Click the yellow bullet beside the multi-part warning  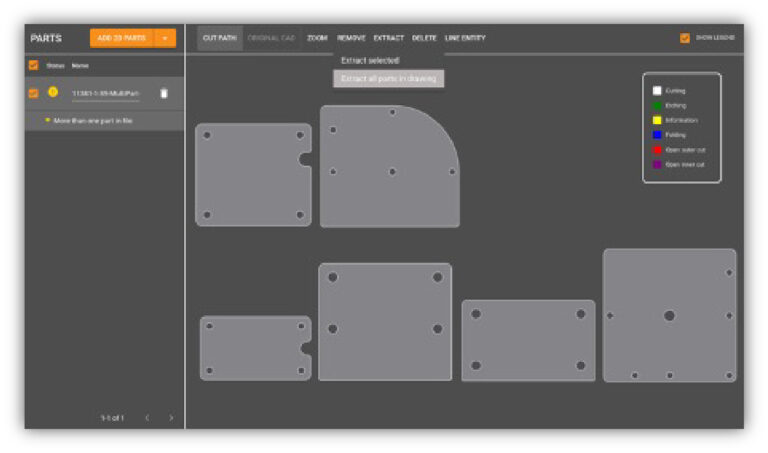(46, 120)
